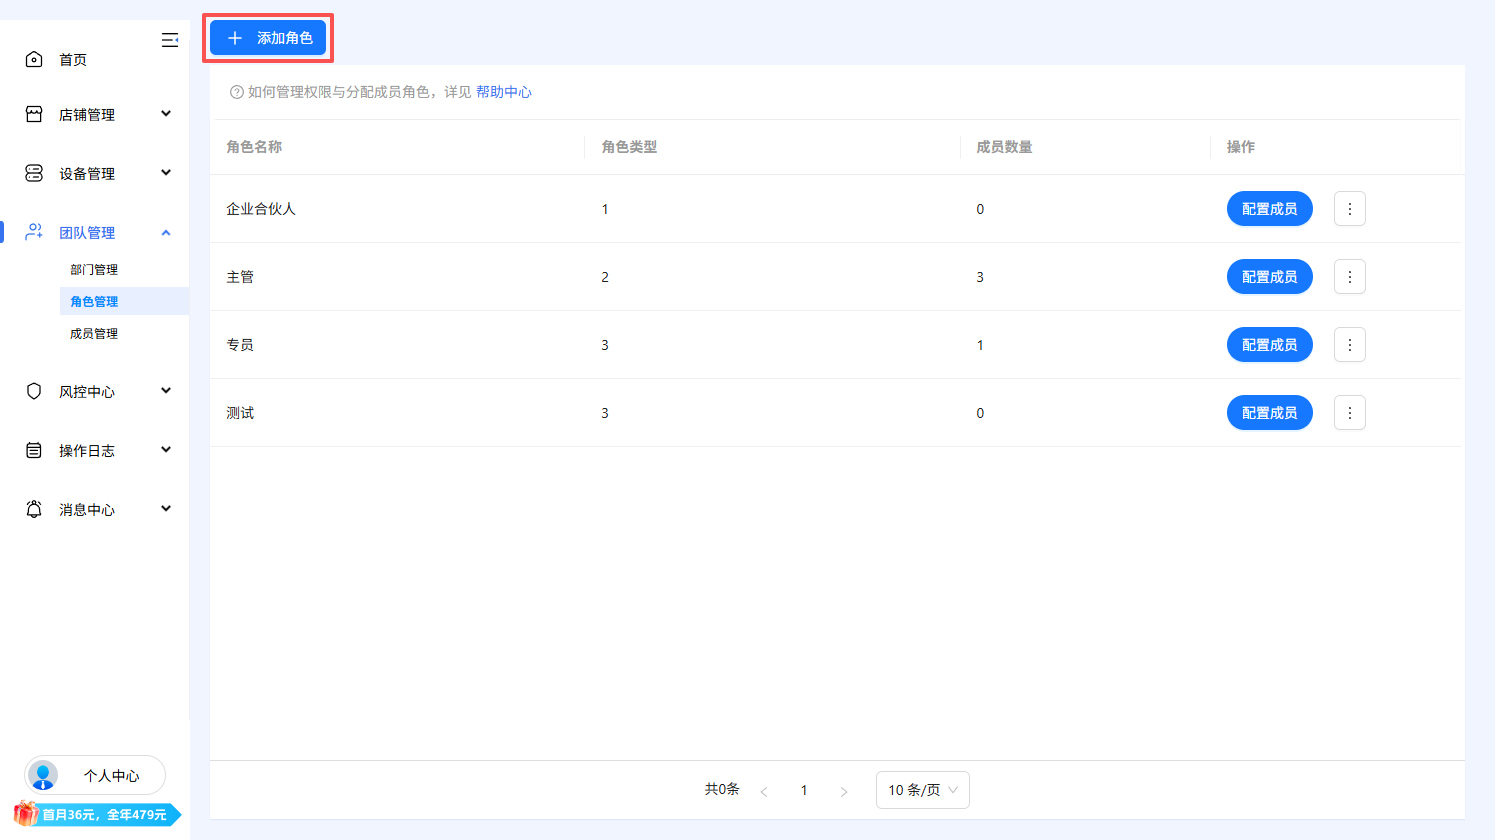Click the 团队管理 team icon
Screen dimensions: 1495x840
coord(34,232)
